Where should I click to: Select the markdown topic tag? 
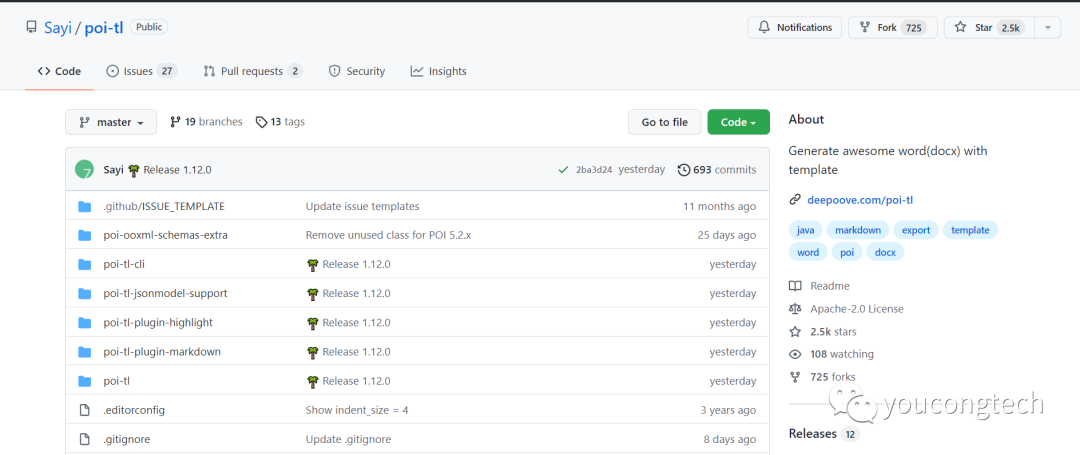(x=858, y=231)
